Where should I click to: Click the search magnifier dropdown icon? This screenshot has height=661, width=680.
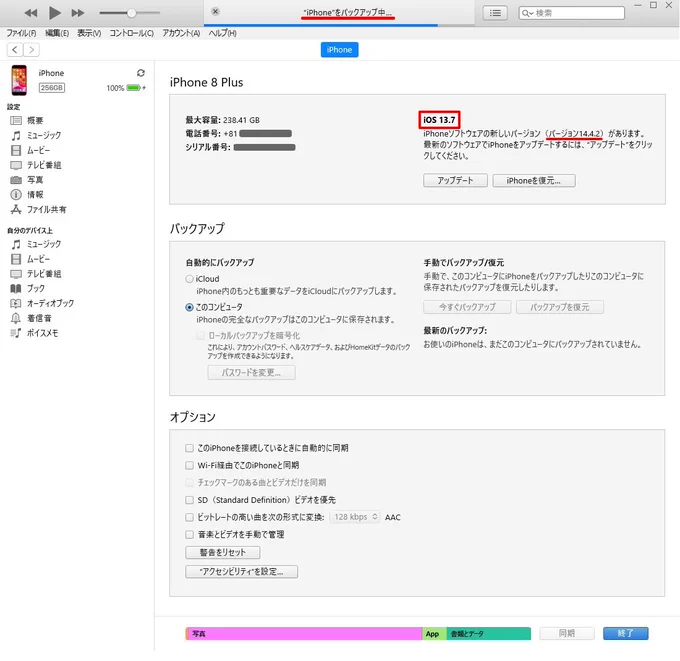[x=527, y=13]
